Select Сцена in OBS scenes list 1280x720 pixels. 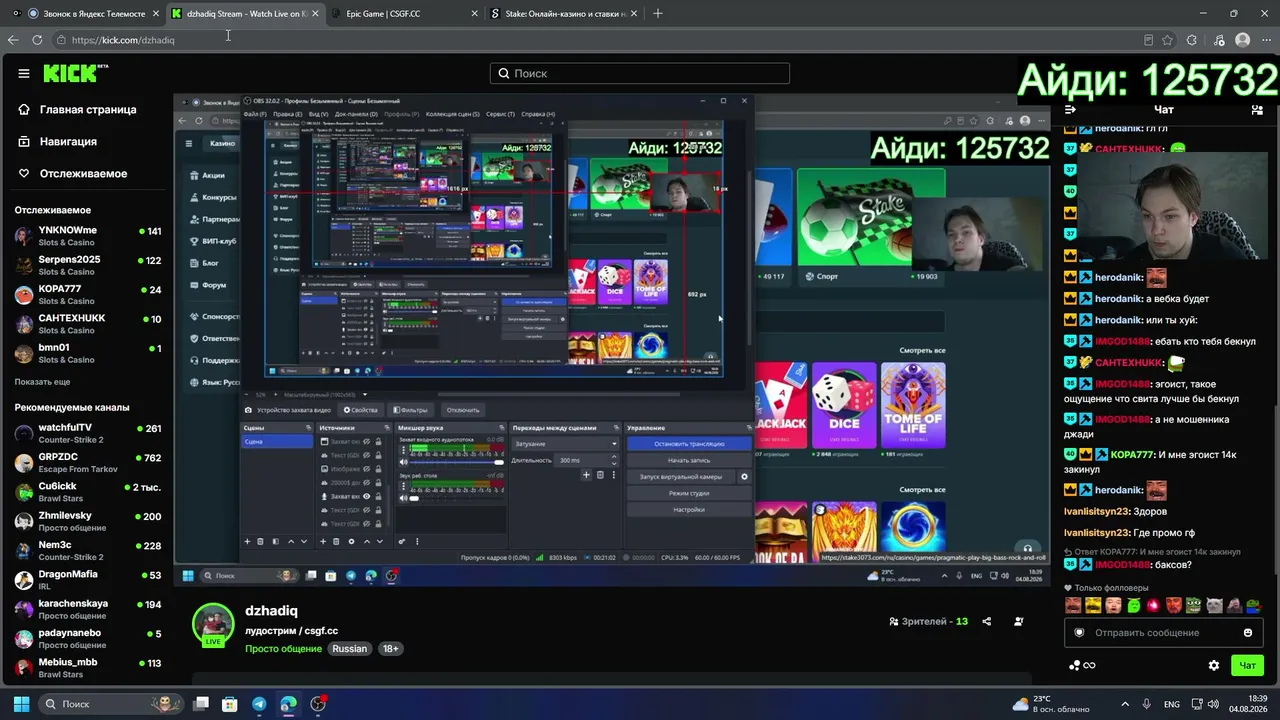[x=277, y=441]
